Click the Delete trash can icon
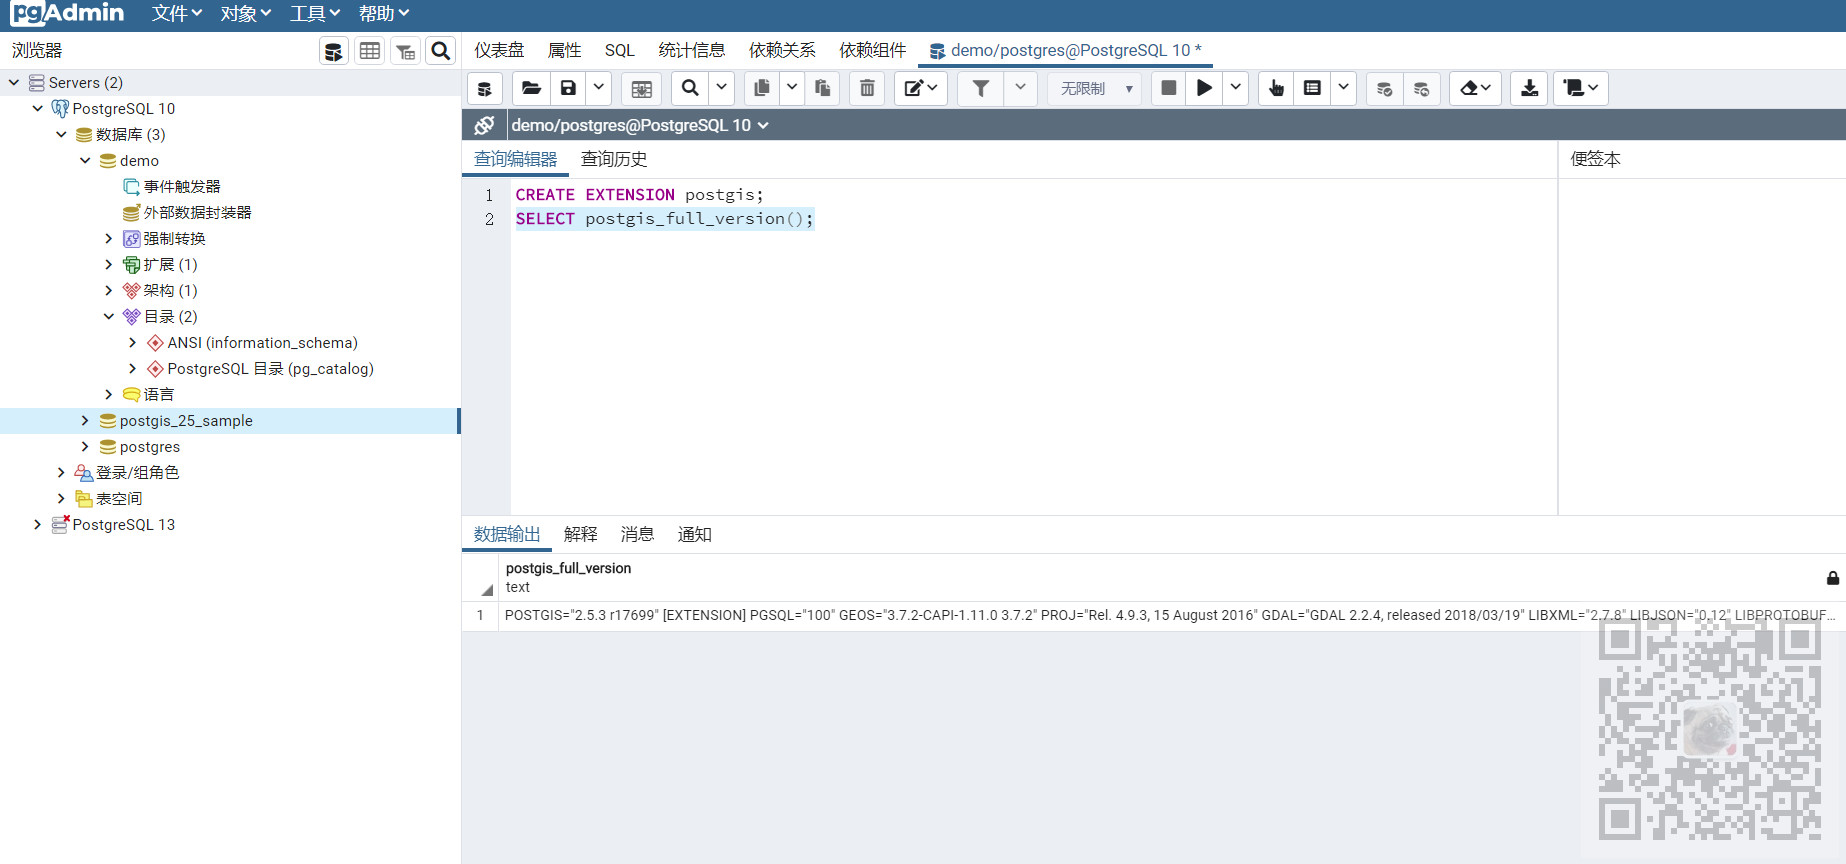 [x=867, y=88]
